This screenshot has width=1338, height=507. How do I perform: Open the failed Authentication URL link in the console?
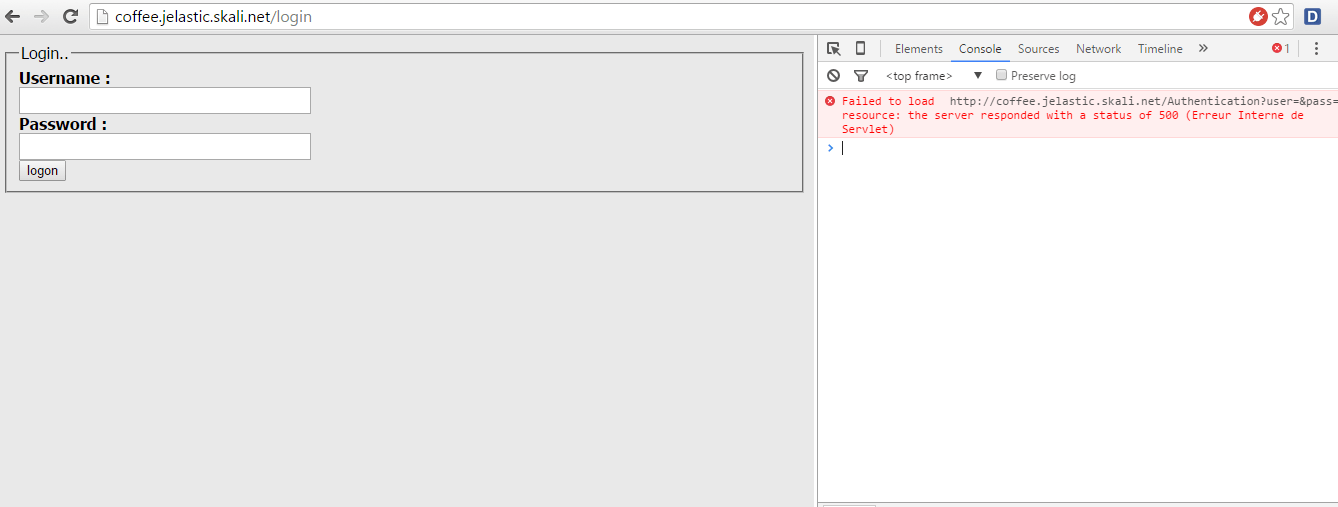[x=1143, y=101]
